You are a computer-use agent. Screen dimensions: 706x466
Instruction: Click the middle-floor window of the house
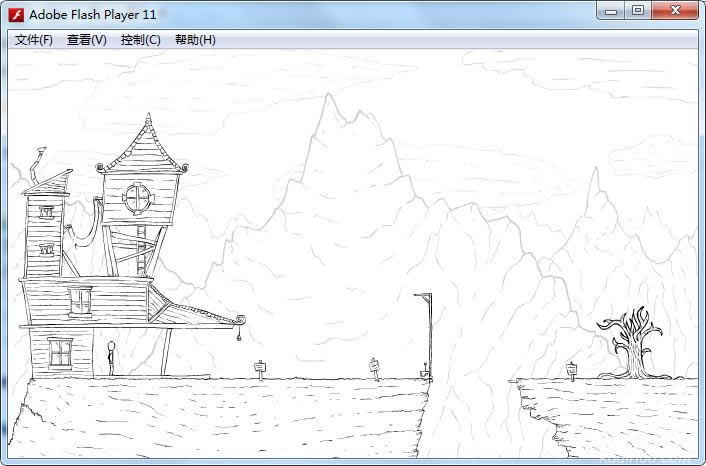pos(80,300)
